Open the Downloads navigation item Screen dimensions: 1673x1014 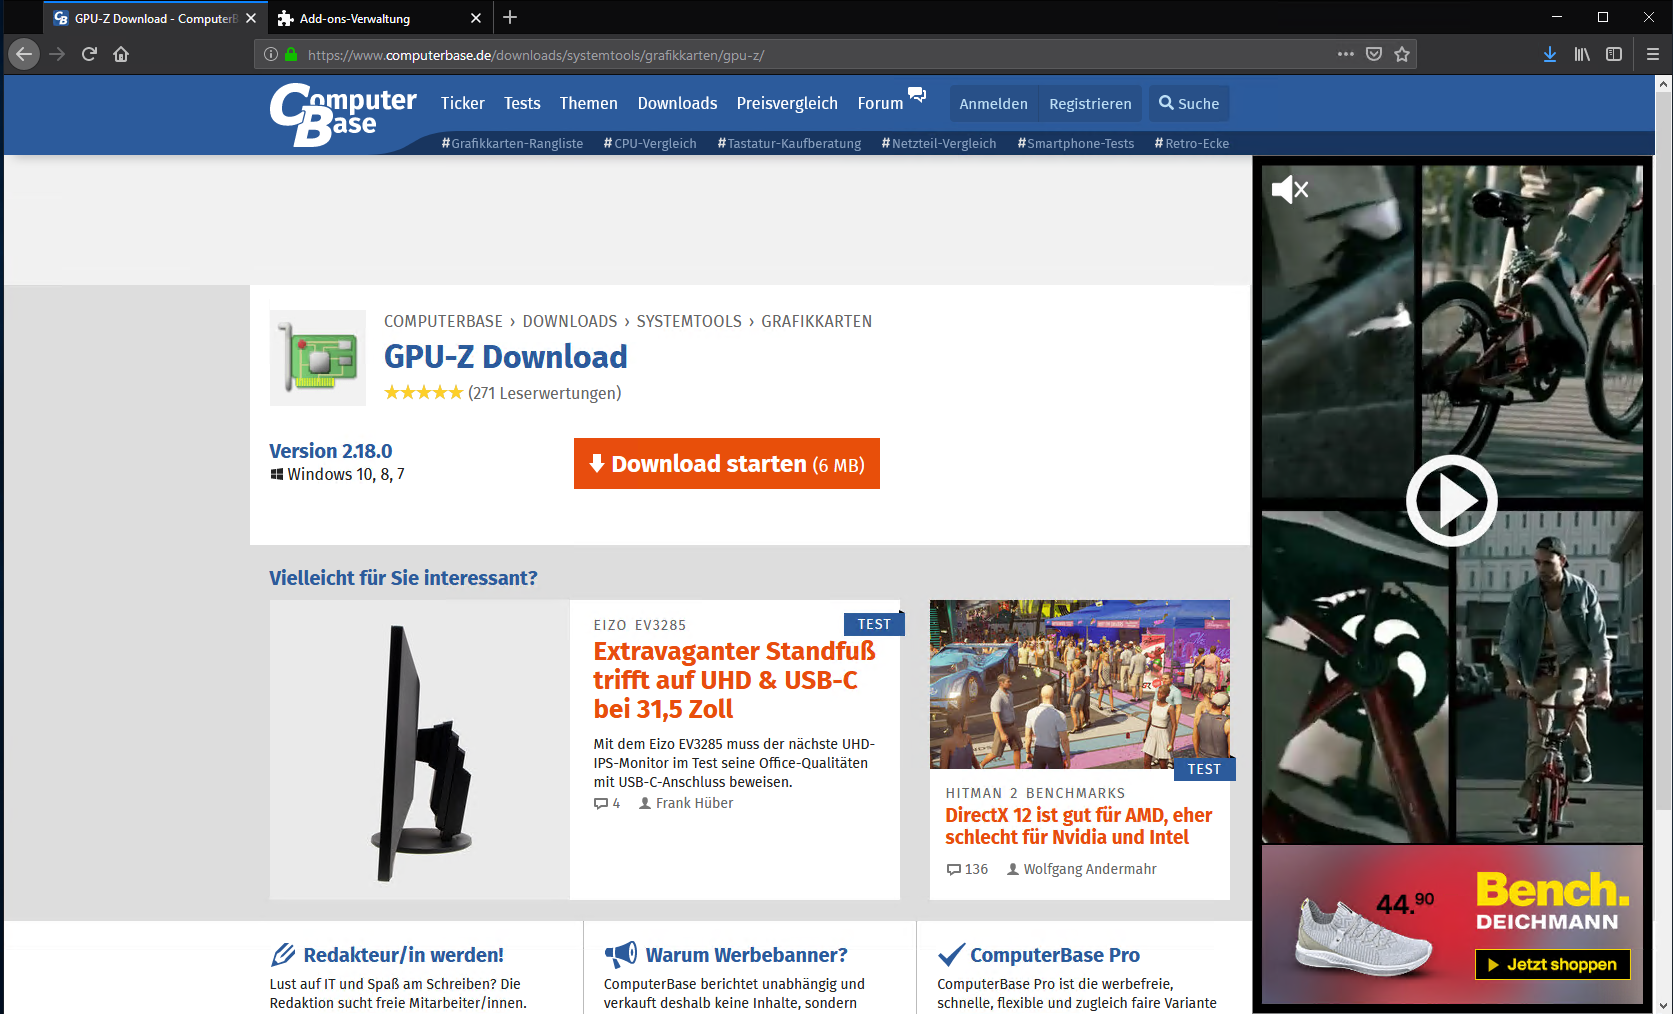coord(677,103)
